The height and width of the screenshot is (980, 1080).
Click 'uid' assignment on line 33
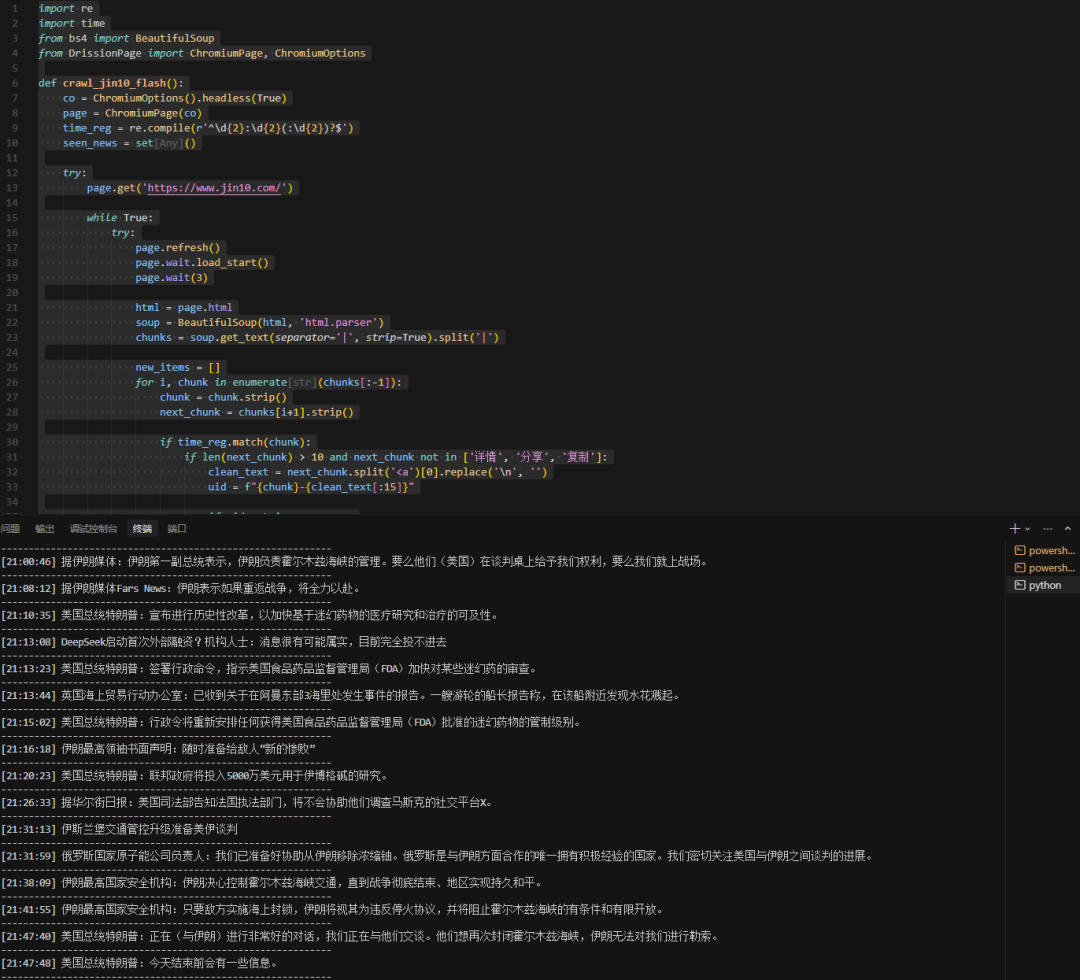217,487
